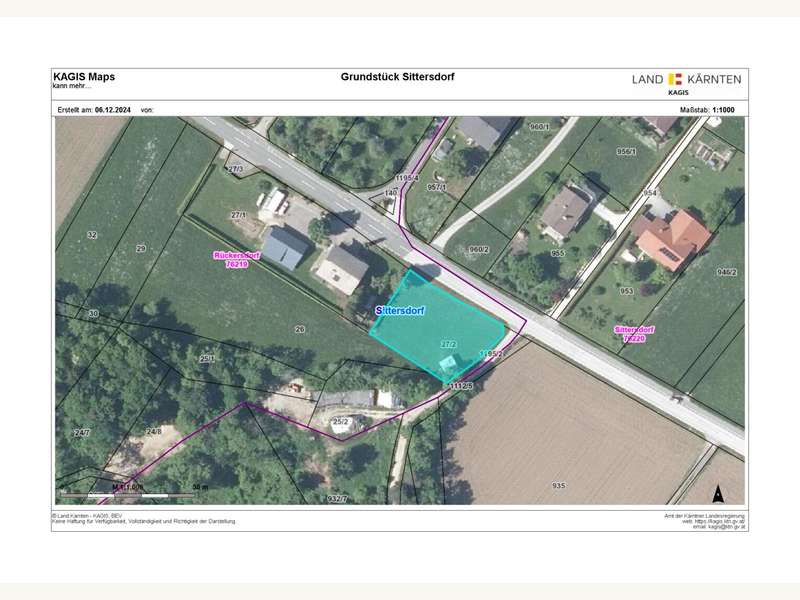Click the Grundstück Sittersdorf heading
The width and height of the screenshot is (800, 600).
point(398,77)
